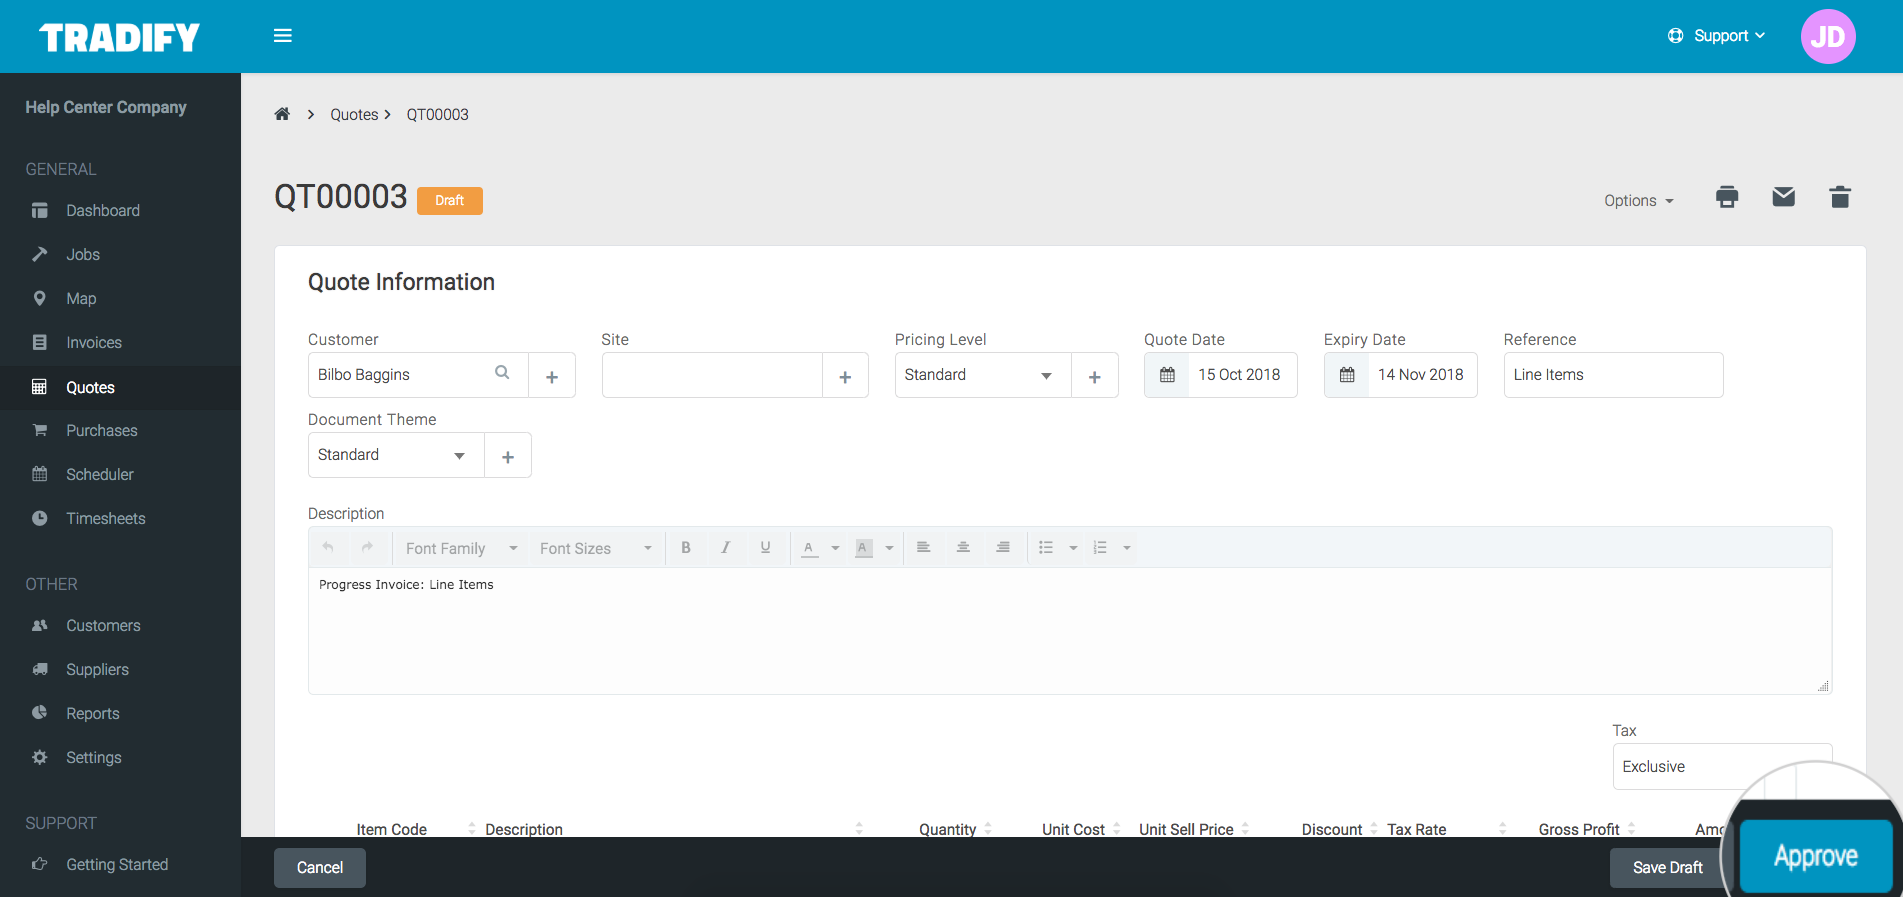The height and width of the screenshot is (897, 1903).
Task: Go to Timesheets
Action: (106, 518)
